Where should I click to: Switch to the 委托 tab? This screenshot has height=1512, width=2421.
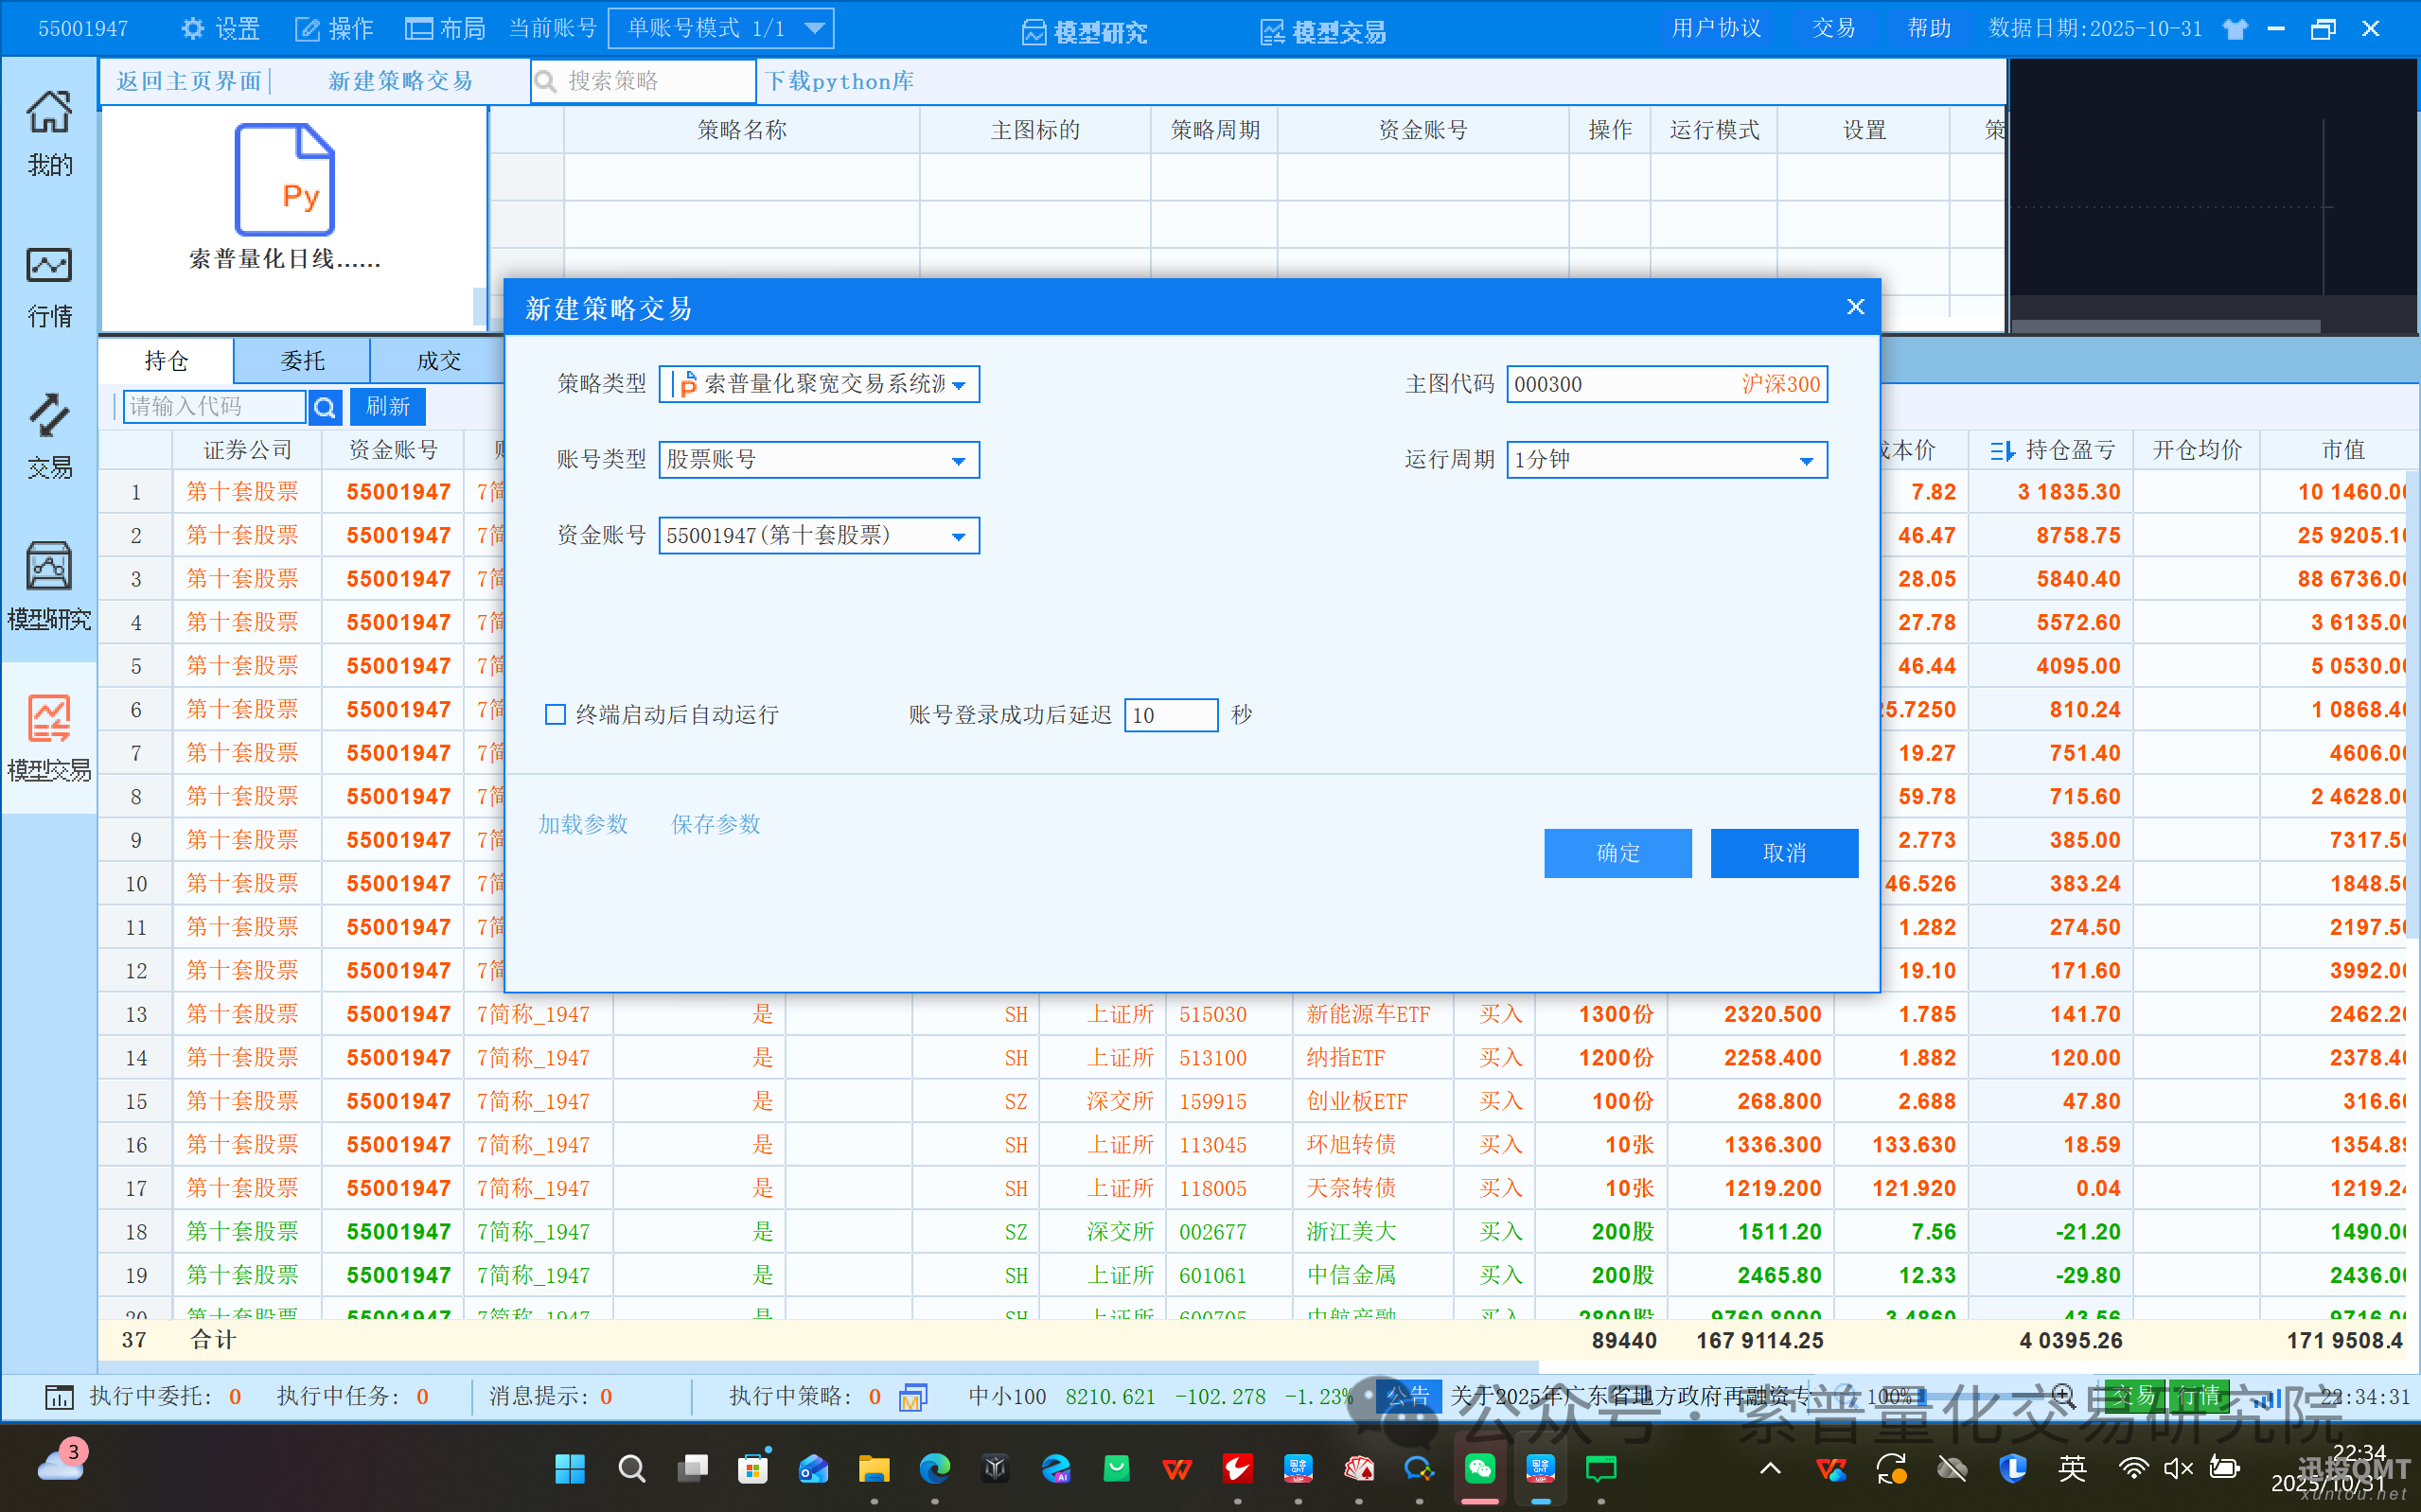[302, 361]
